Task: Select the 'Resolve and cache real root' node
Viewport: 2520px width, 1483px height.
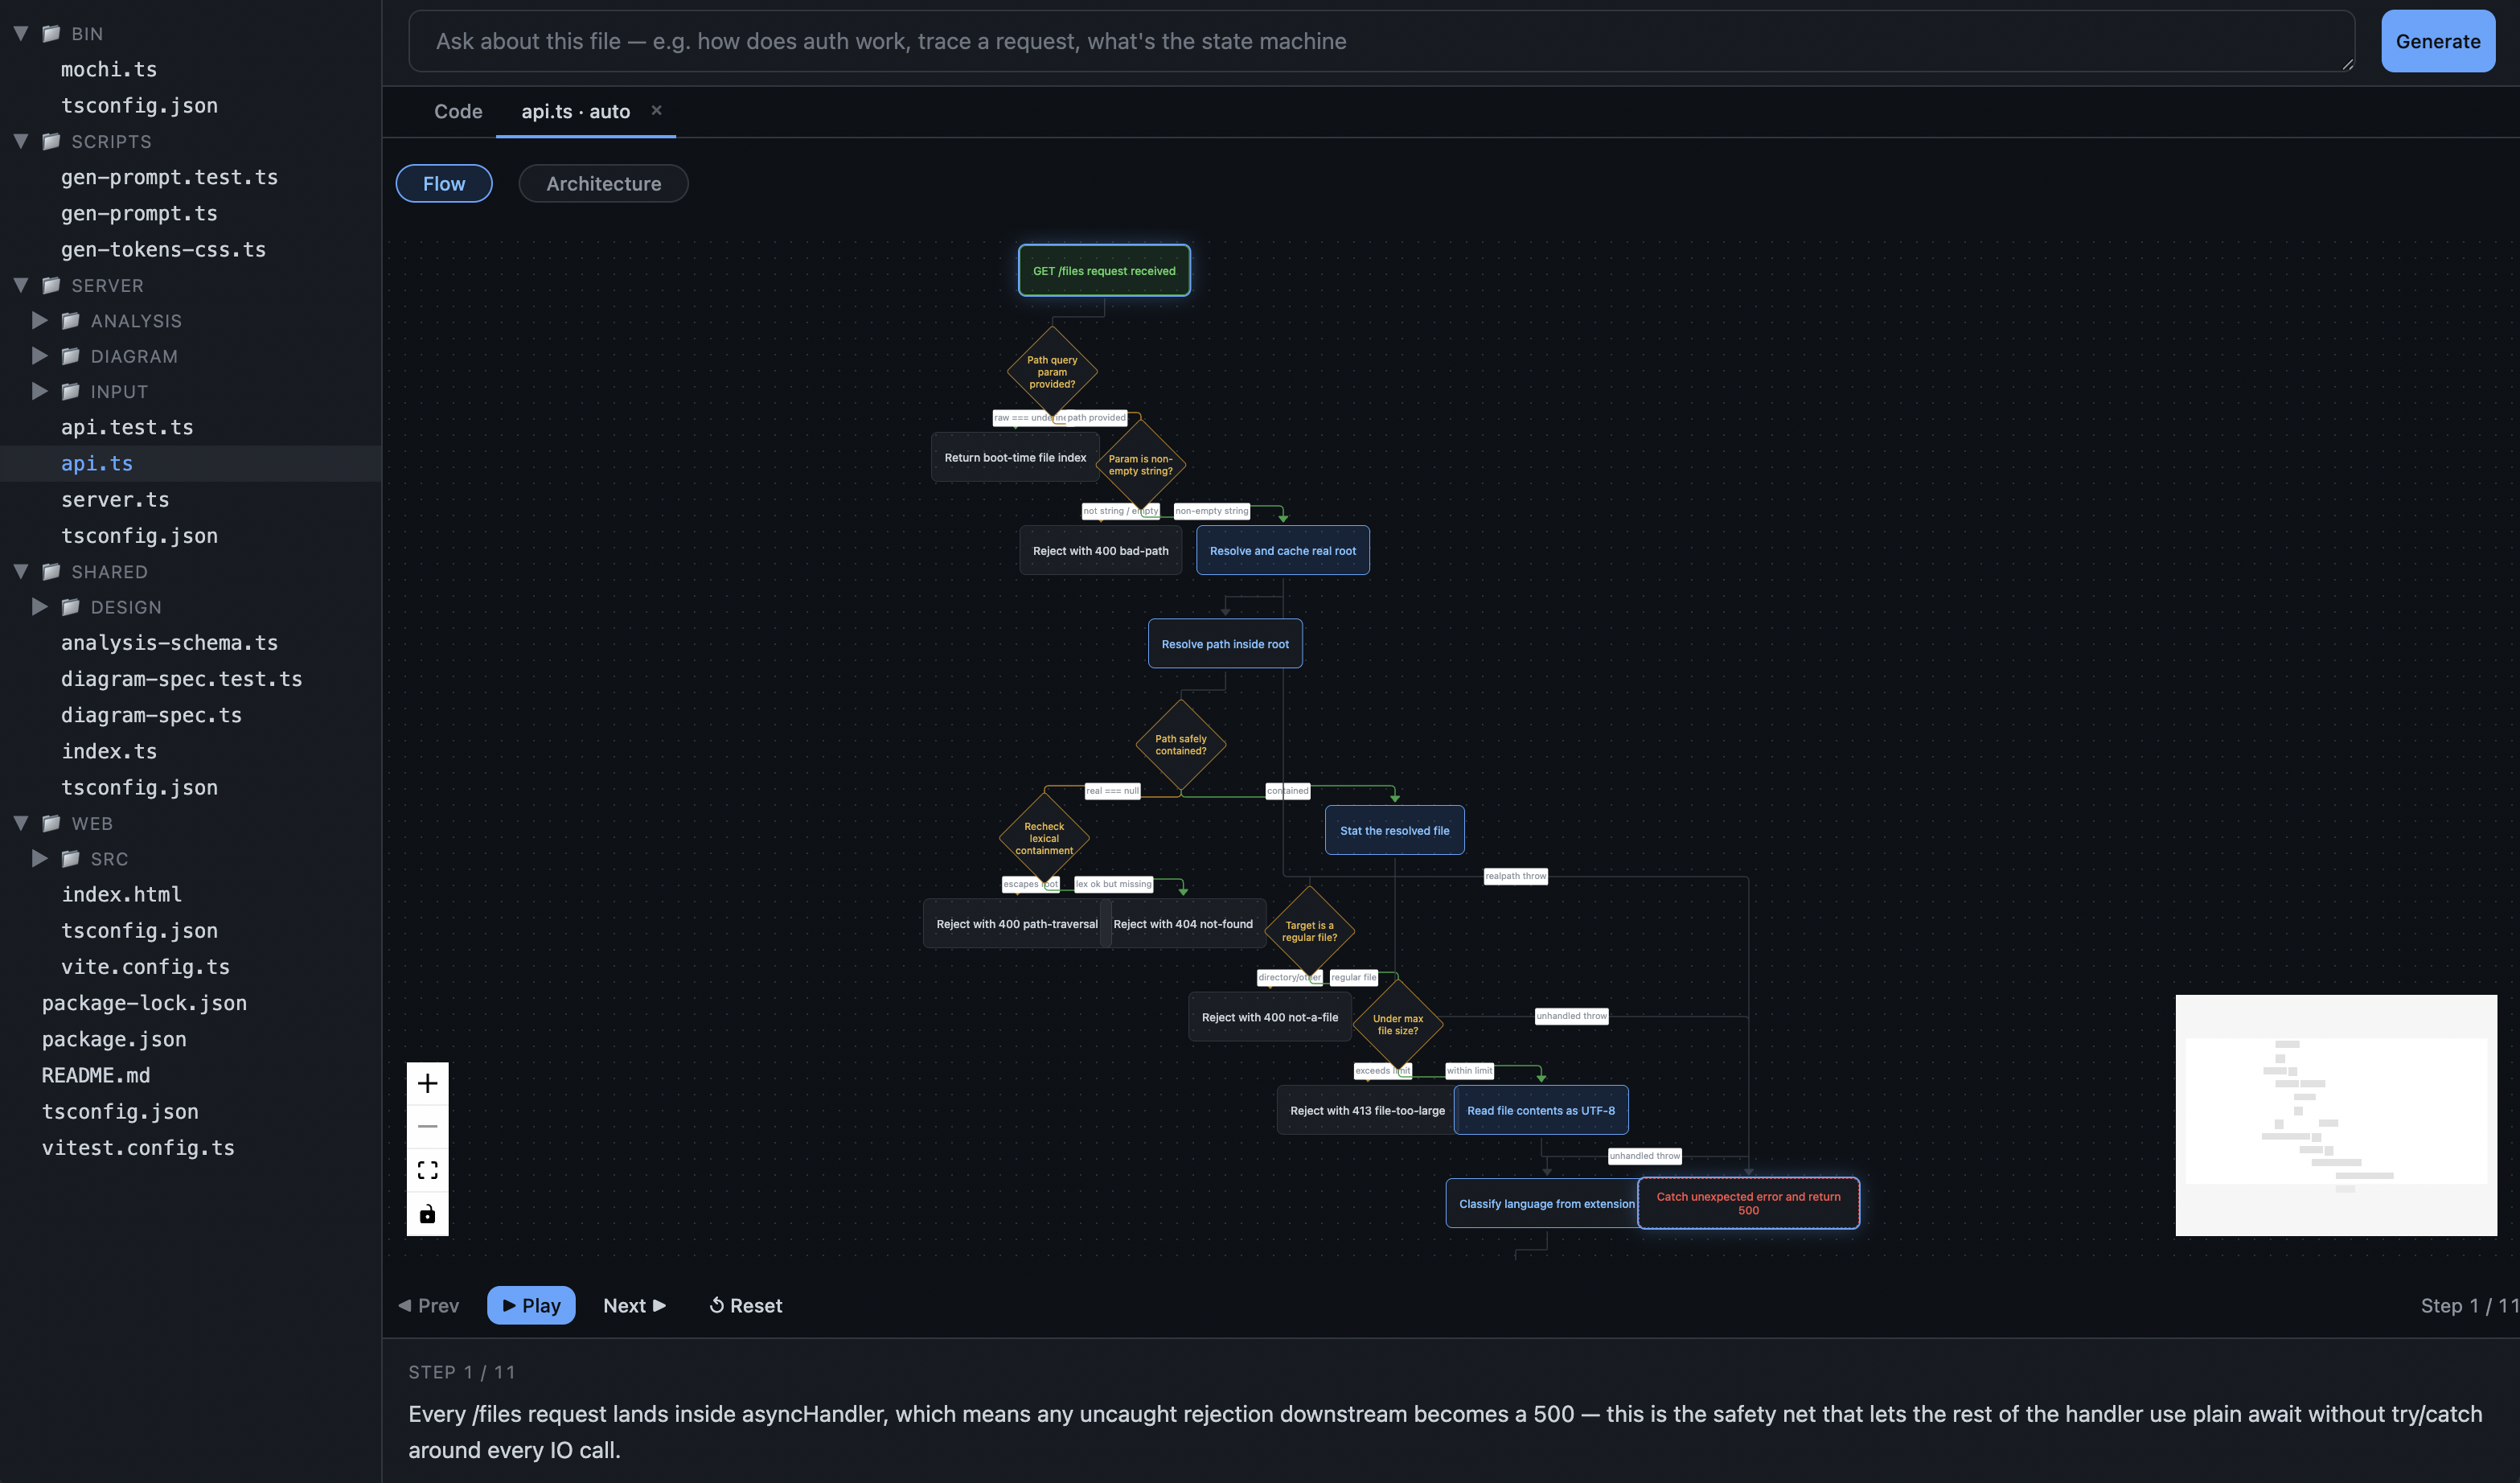Action: [x=1283, y=551]
